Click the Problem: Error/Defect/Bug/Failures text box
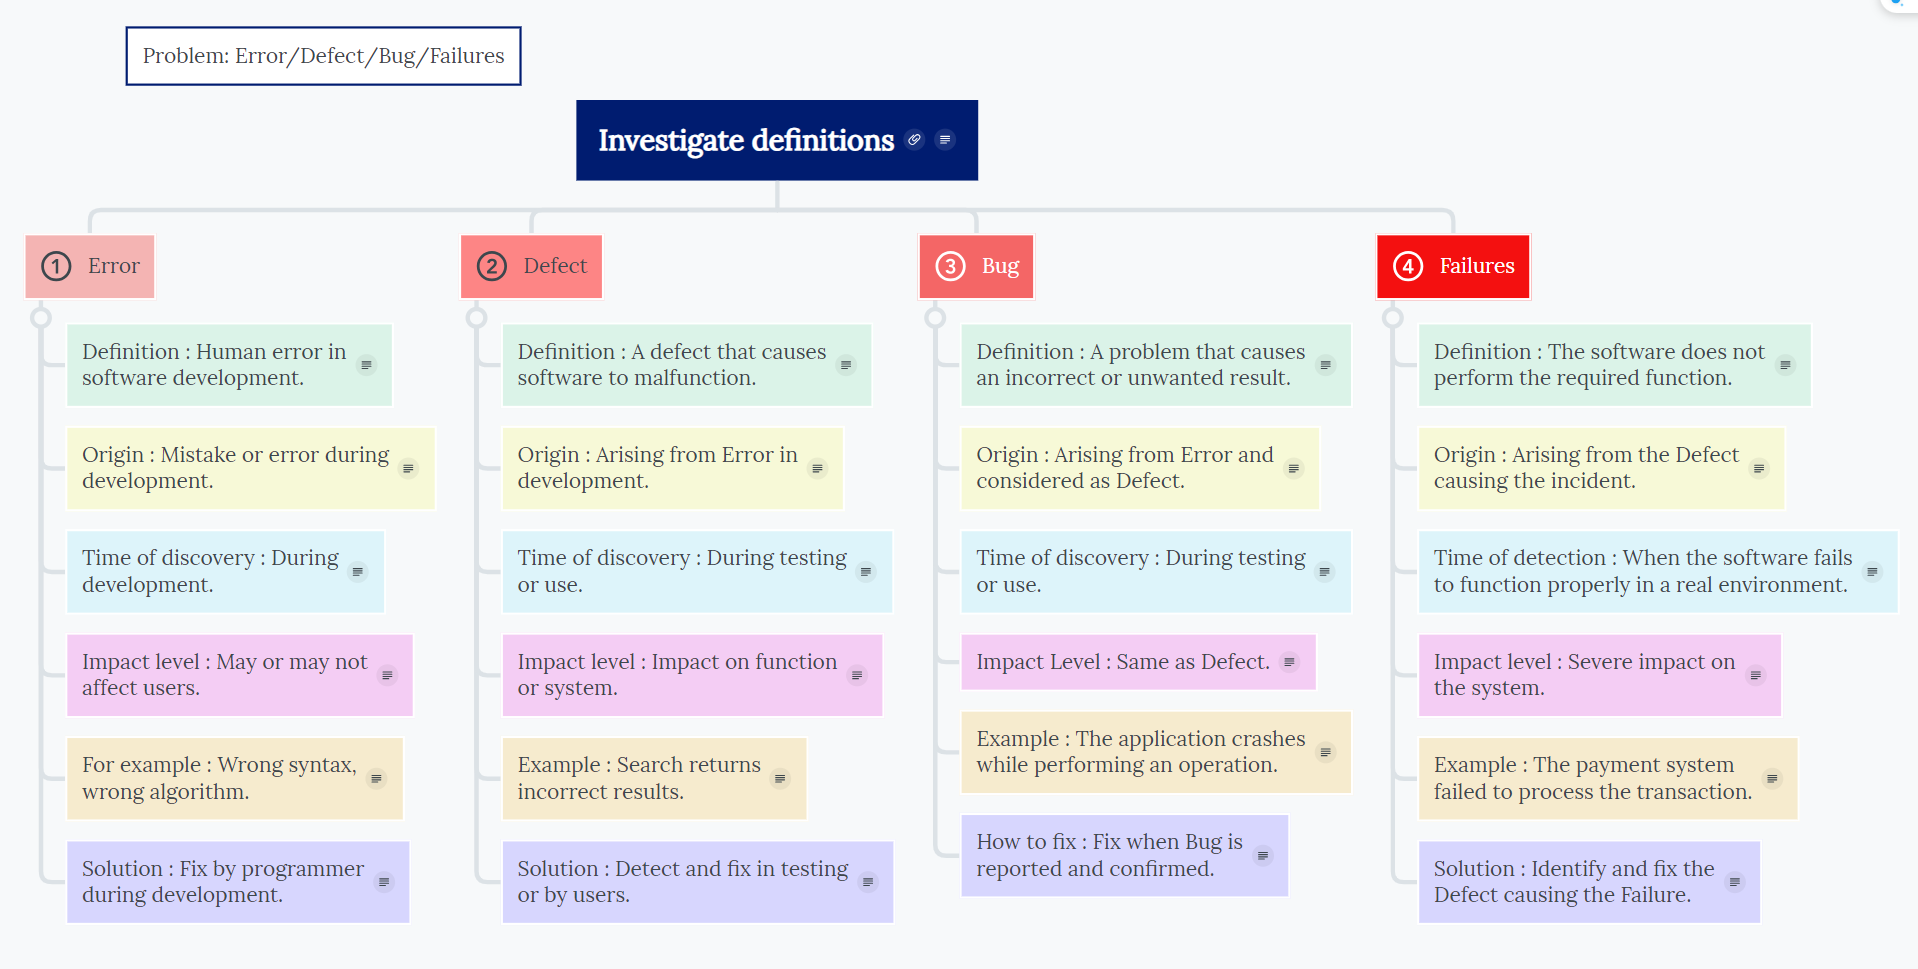 click(323, 56)
